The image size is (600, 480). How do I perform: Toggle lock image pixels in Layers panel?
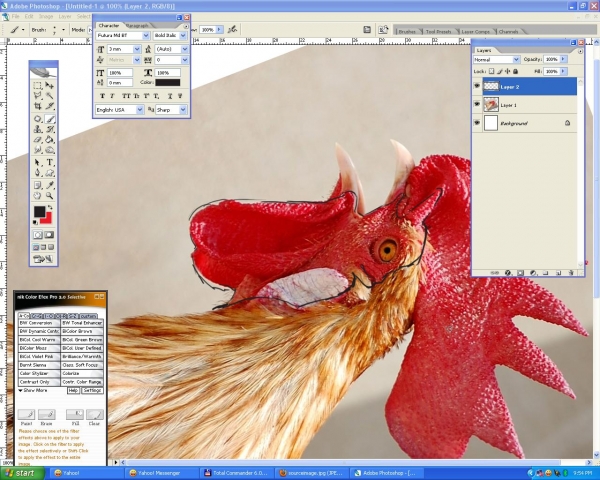[500, 71]
